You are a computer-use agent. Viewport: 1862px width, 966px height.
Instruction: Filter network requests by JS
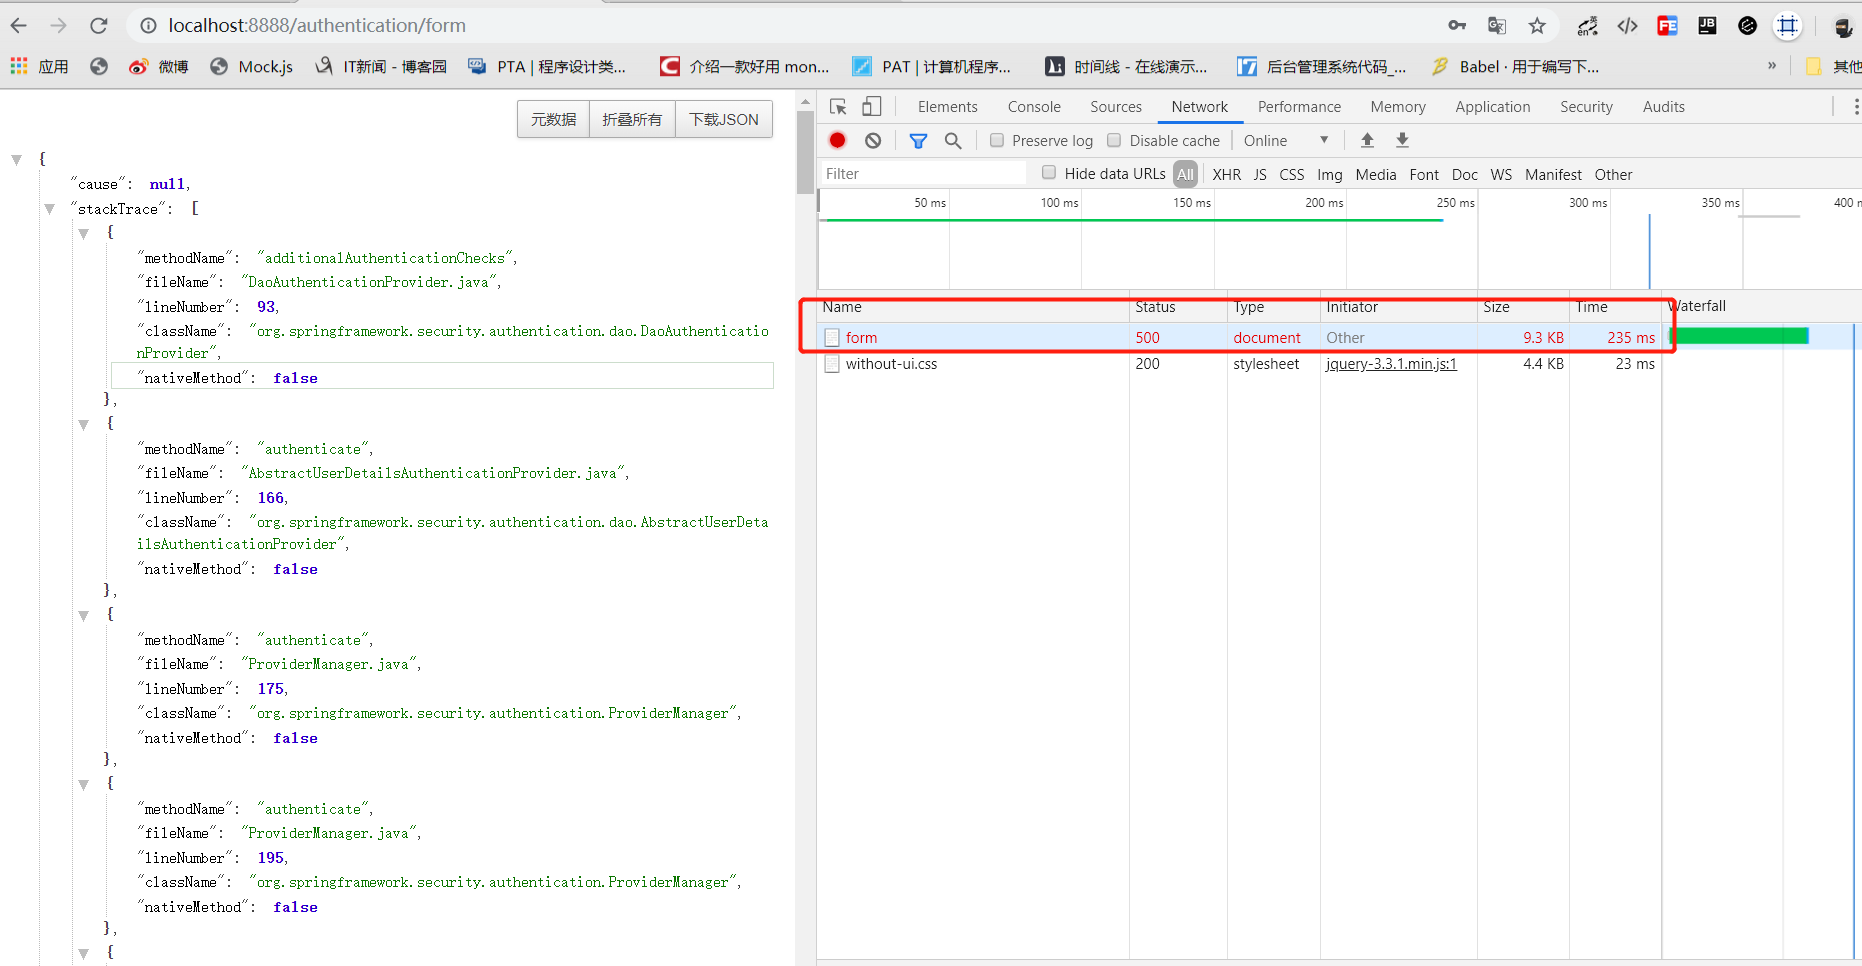(1260, 174)
